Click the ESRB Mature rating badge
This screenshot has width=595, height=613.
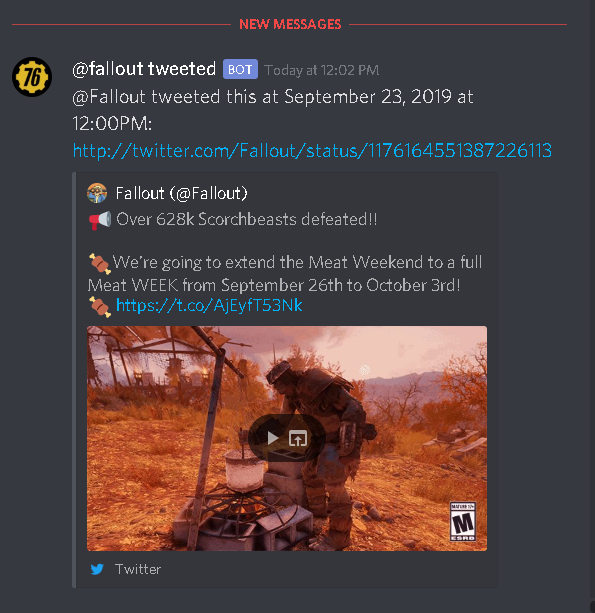pyautogui.click(x=462, y=521)
